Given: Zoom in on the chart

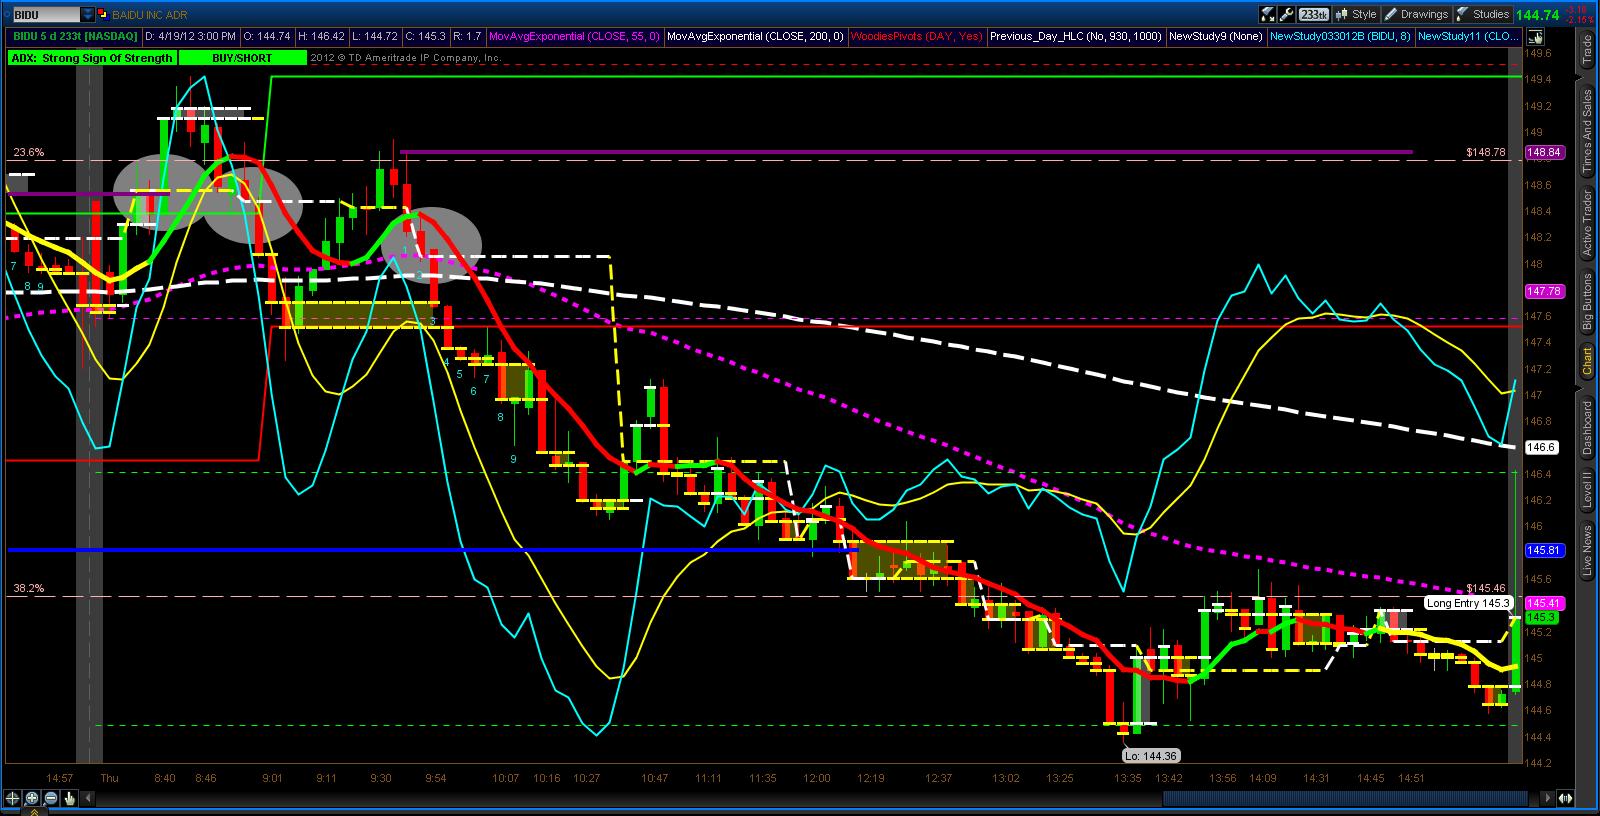Looking at the screenshot, I should pos(32,798).
